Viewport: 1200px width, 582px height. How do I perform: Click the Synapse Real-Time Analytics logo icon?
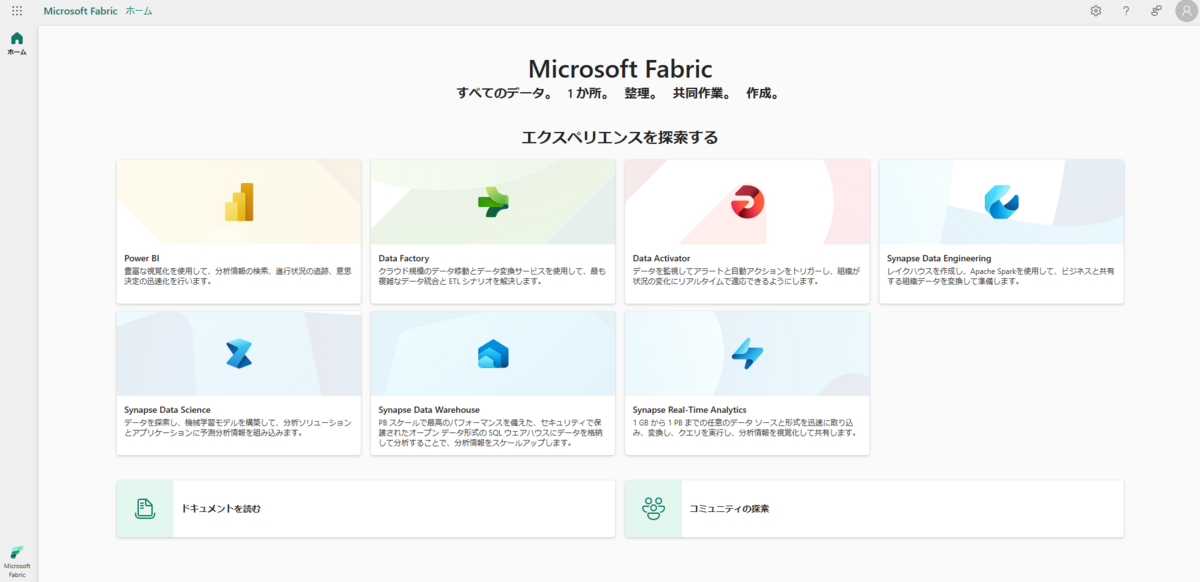[x=747, y=353]
